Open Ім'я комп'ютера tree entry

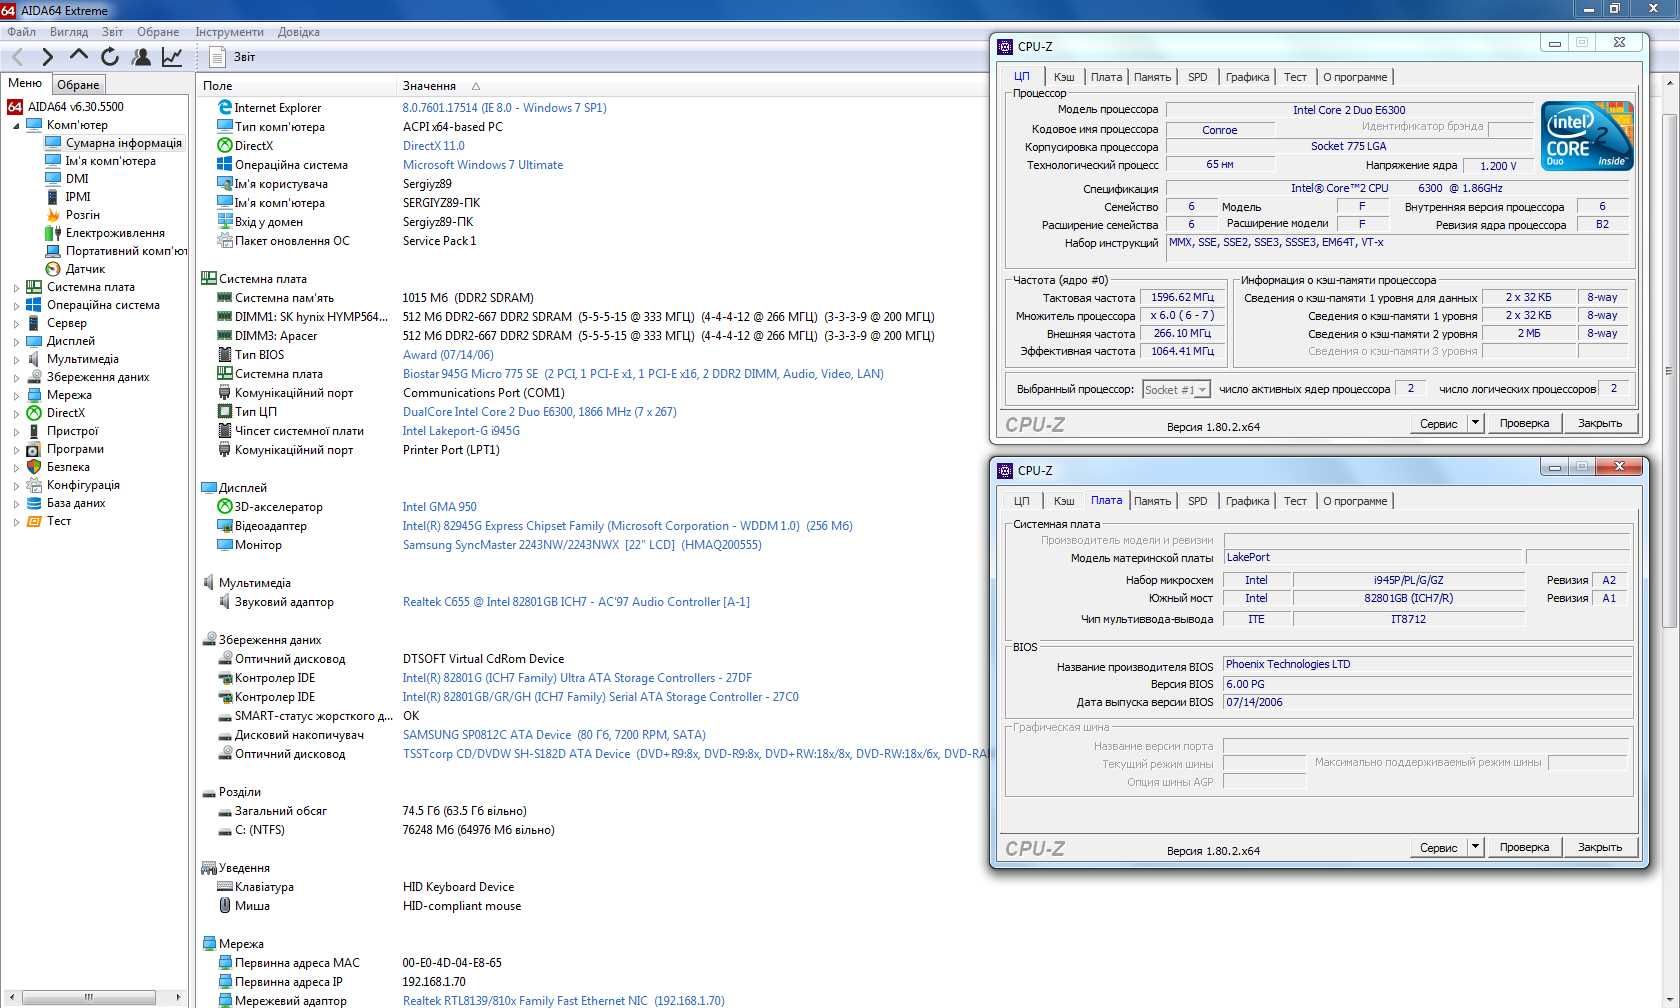pos(110,161)
